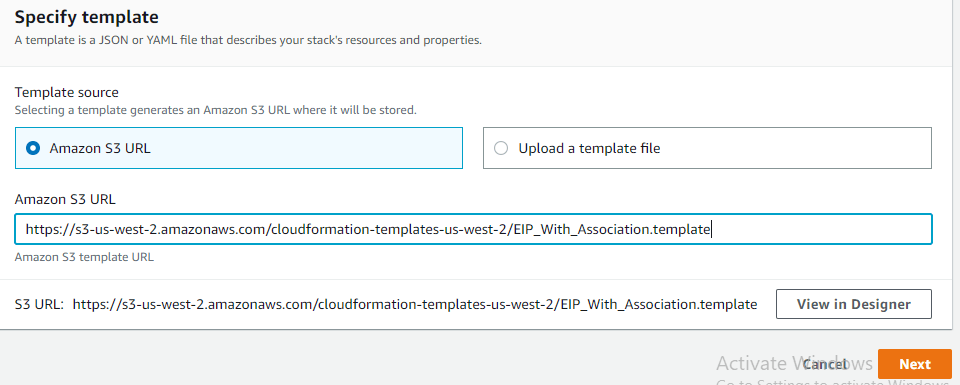Click the orange Next button

(x=915, y=364)
